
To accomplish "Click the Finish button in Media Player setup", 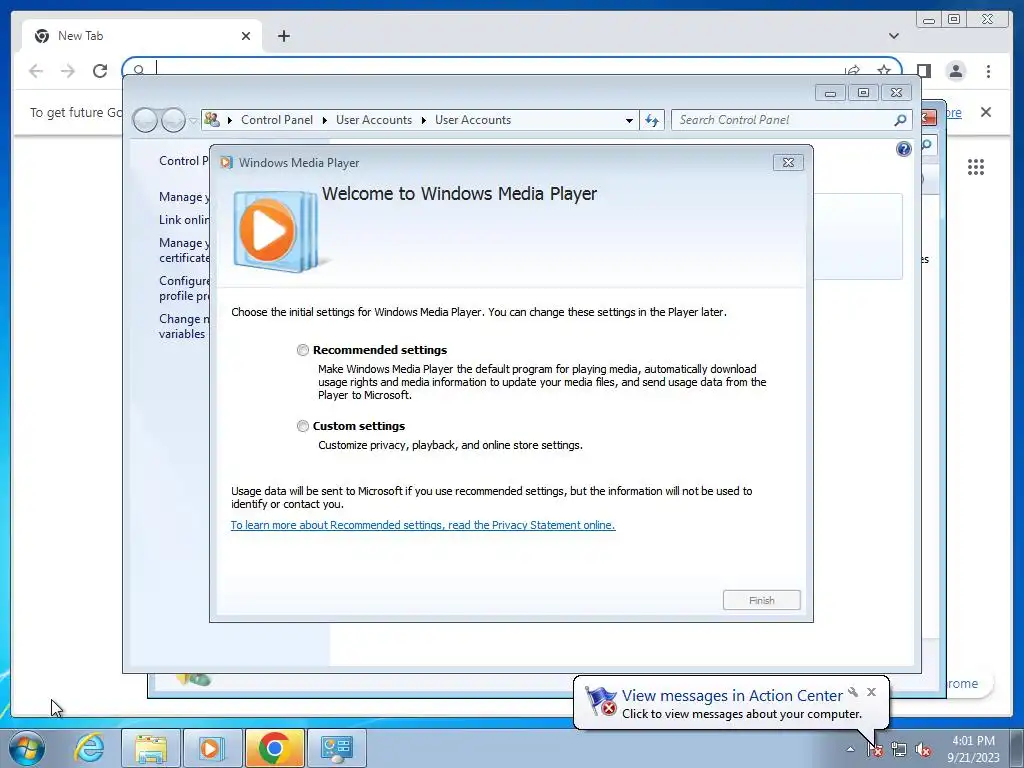I will tap(761, 600).
